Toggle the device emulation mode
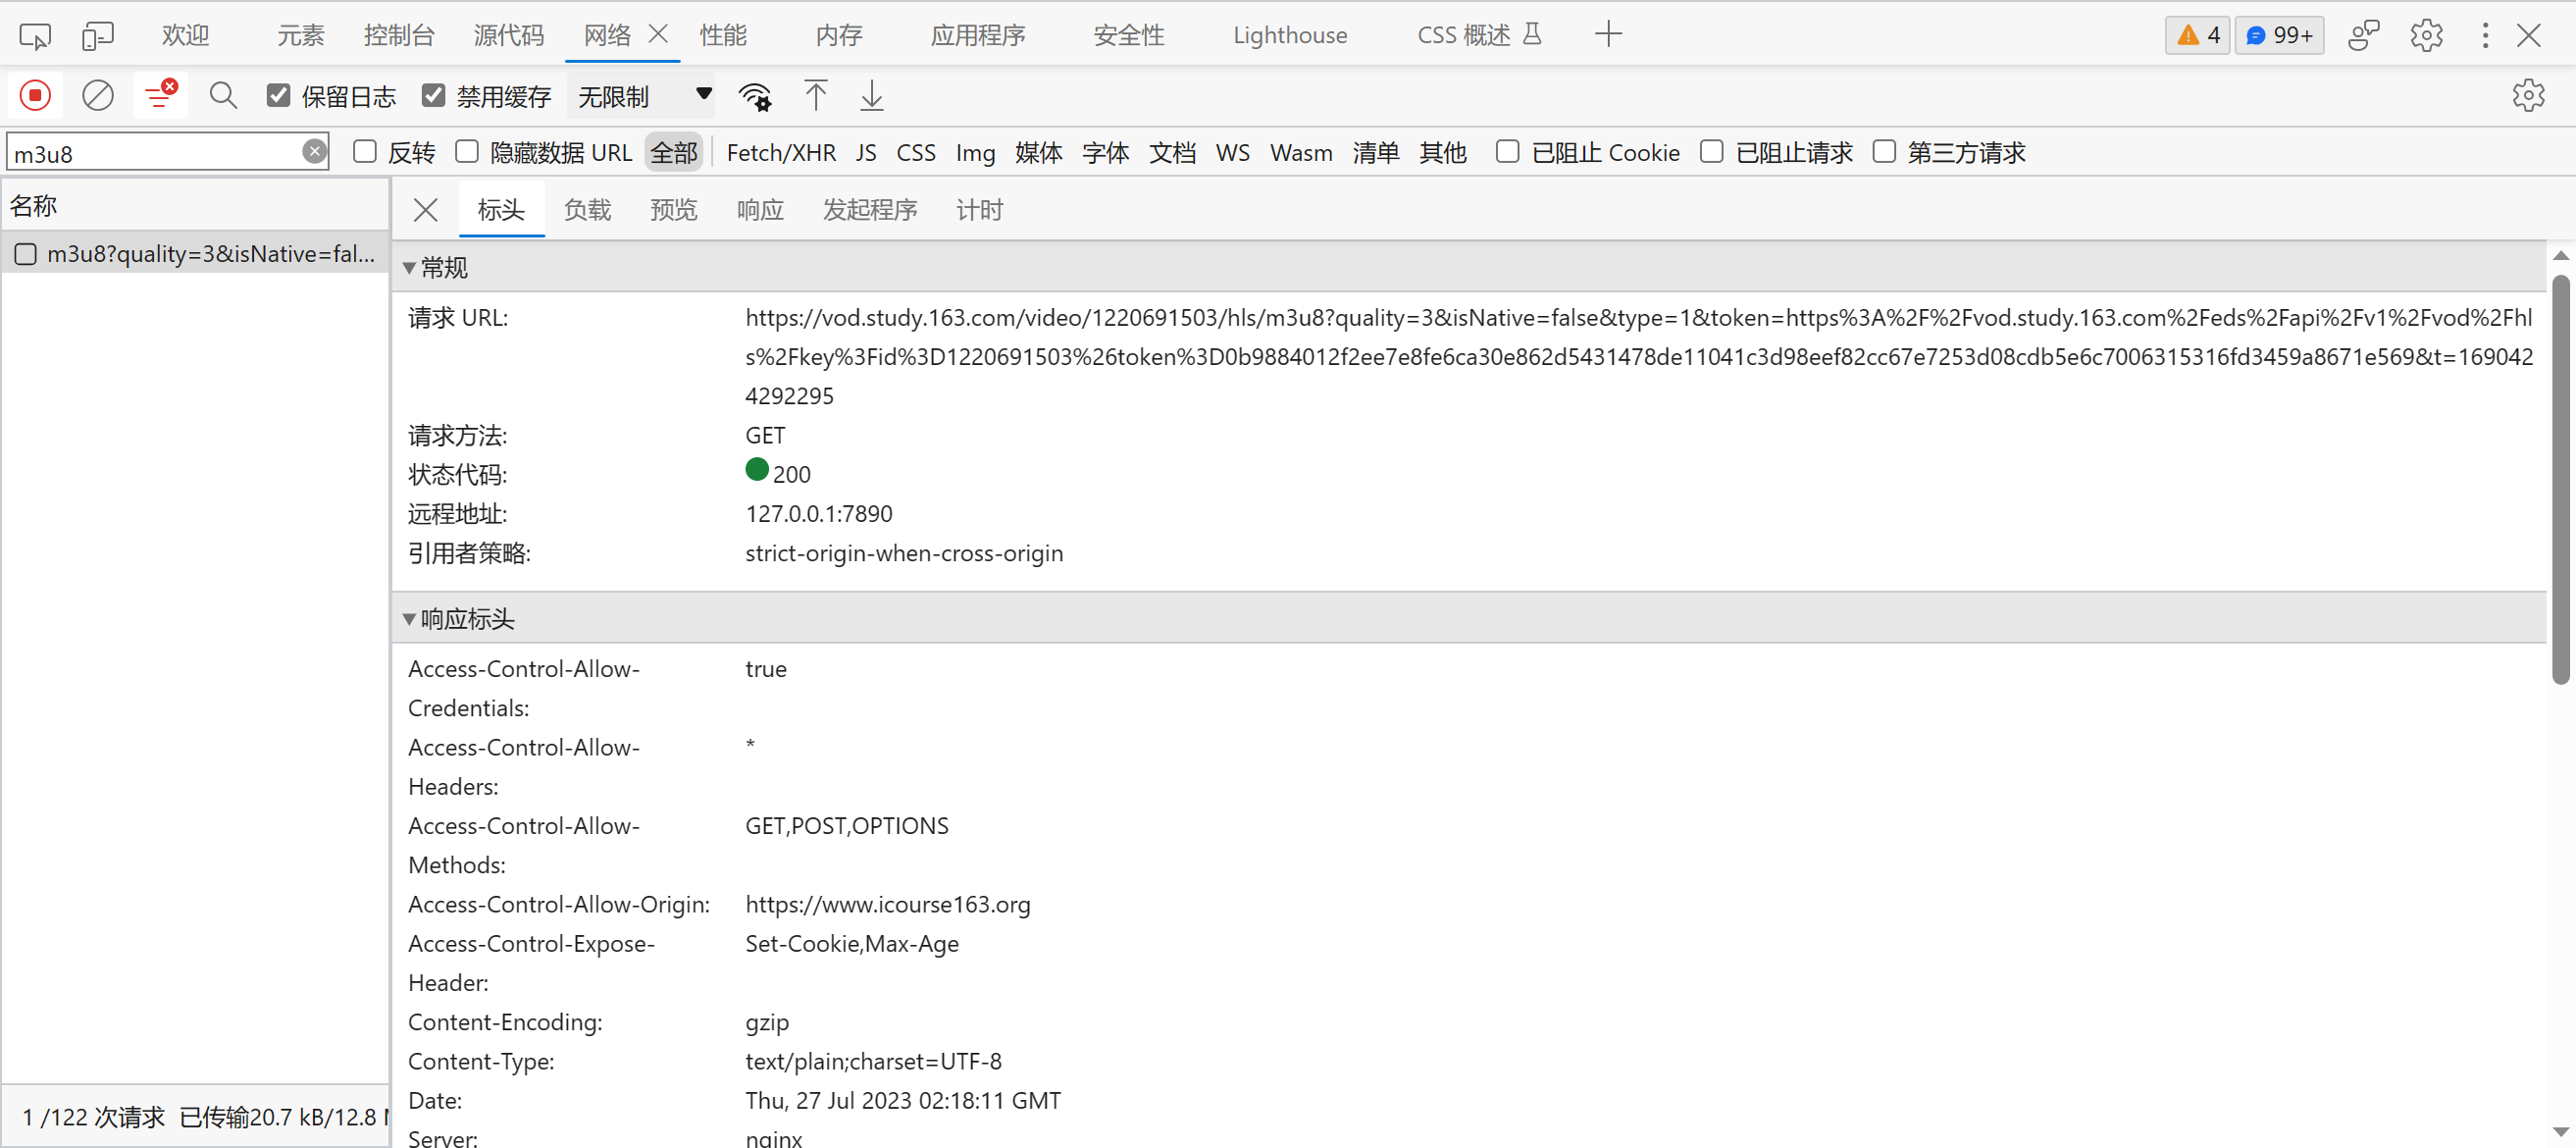 [x=97, y=34]
